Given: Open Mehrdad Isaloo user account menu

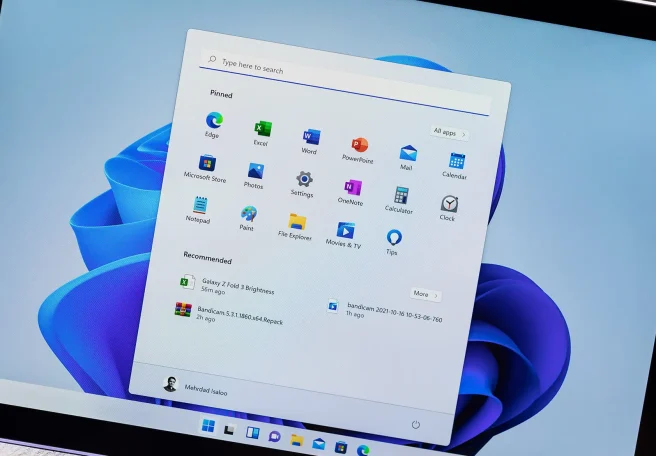Looking at the screenshot, I should point(195,387).
